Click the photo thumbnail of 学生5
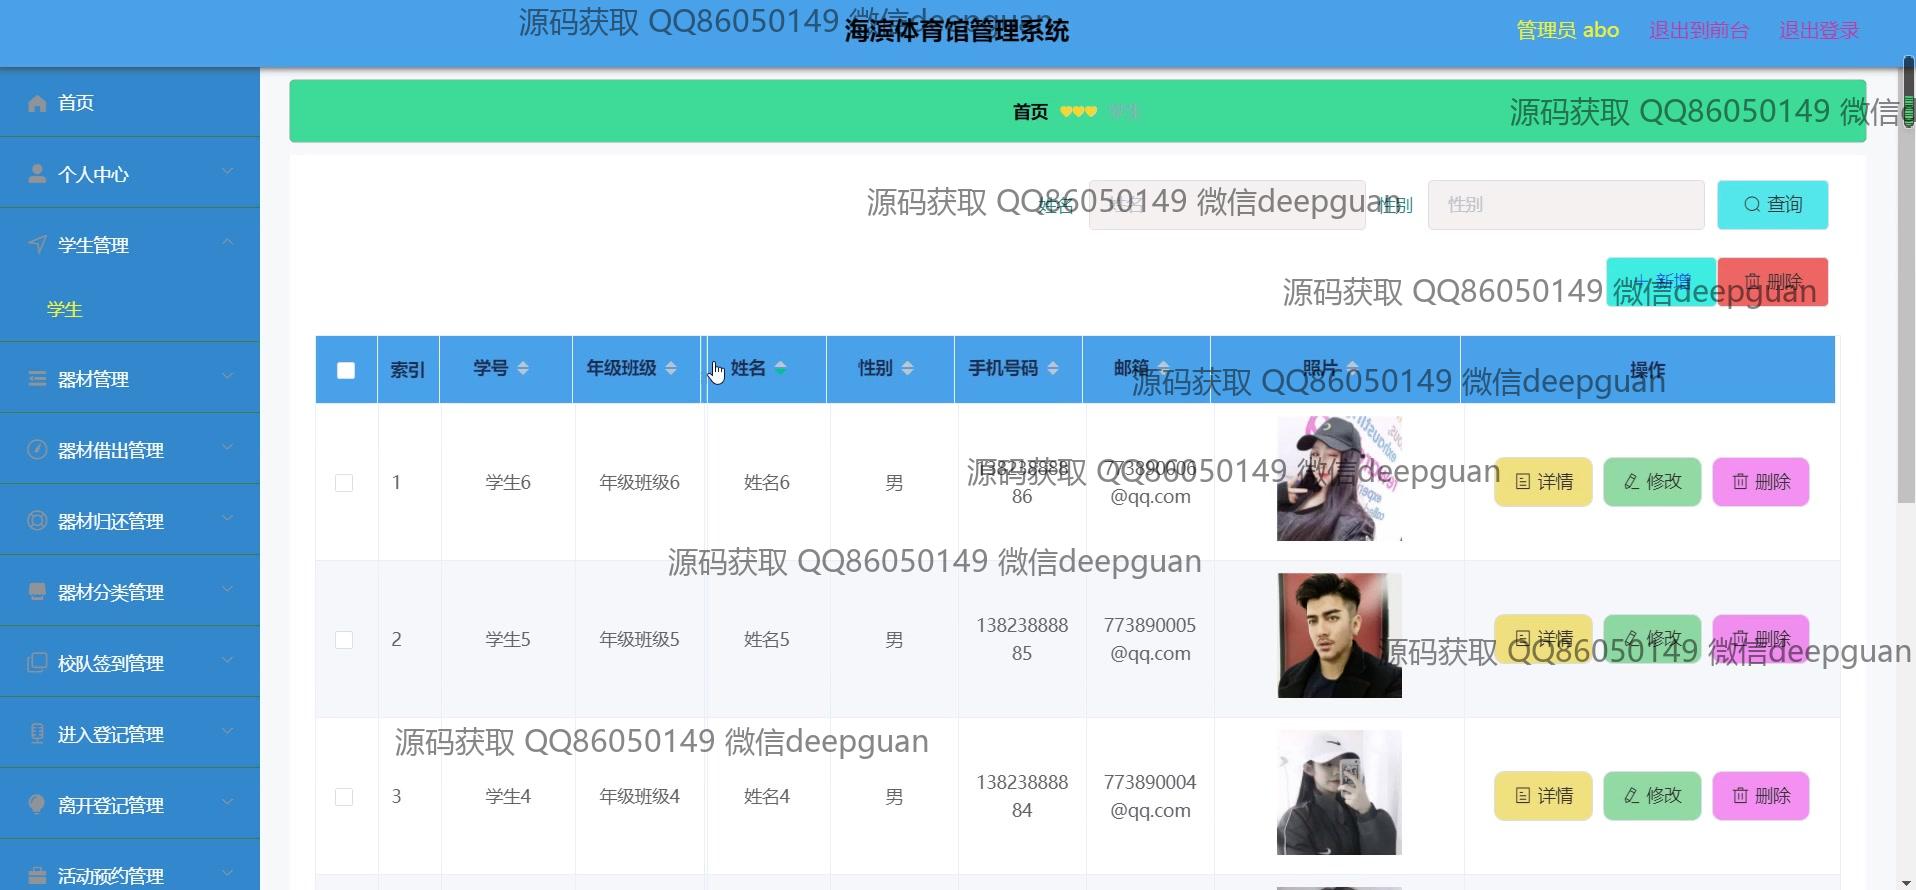The width and height of the screenshot is (1916, 890). coord(1339,636)
